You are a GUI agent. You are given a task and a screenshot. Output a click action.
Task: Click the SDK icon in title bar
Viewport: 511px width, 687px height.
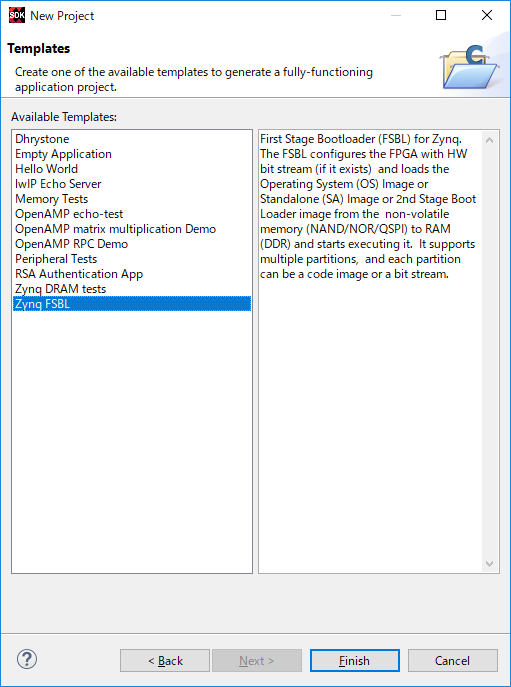click(x=17, y=15)
